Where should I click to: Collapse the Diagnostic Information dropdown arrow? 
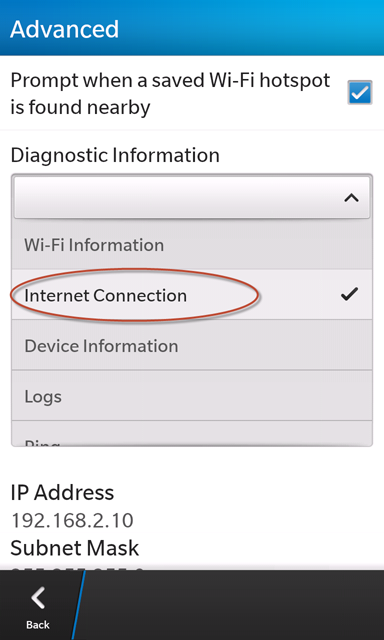(351, 198)
